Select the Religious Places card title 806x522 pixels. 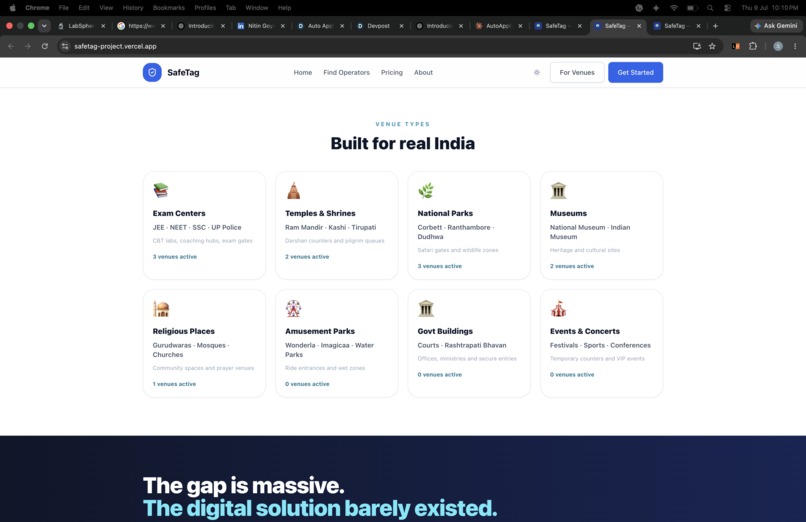[x=184, y=331]
